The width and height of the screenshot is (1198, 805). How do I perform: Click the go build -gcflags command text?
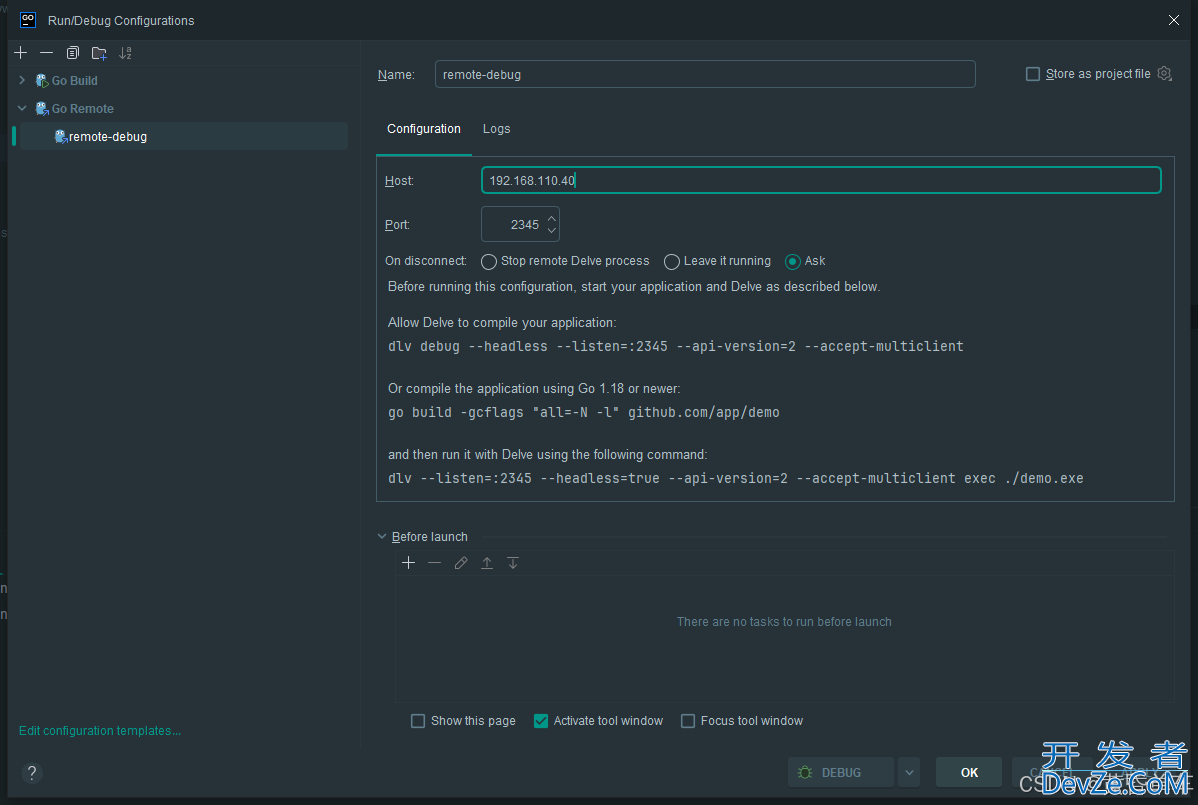pos(584,412)
